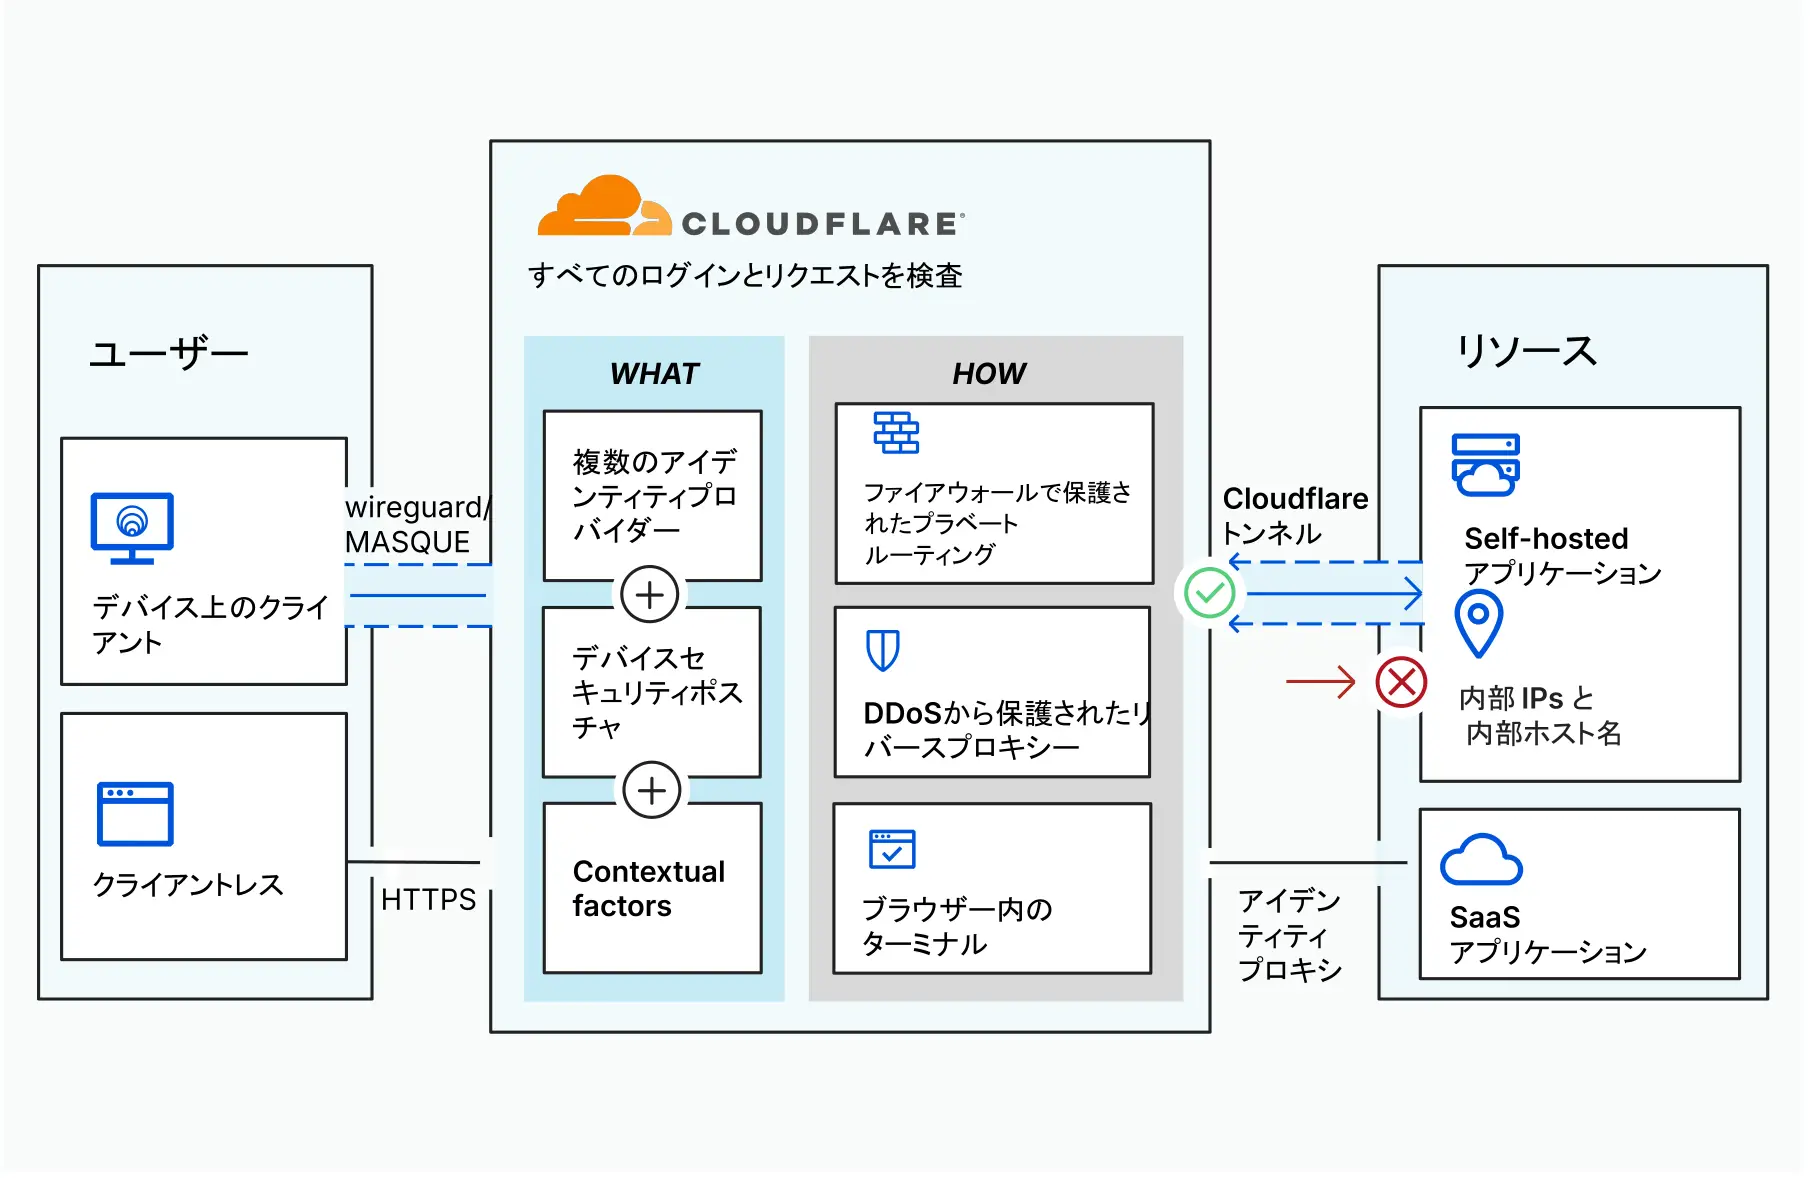Screen dimensions: 1810x1178
Task: Click the clientless browser window icon
Action: (x=135, y=813)
